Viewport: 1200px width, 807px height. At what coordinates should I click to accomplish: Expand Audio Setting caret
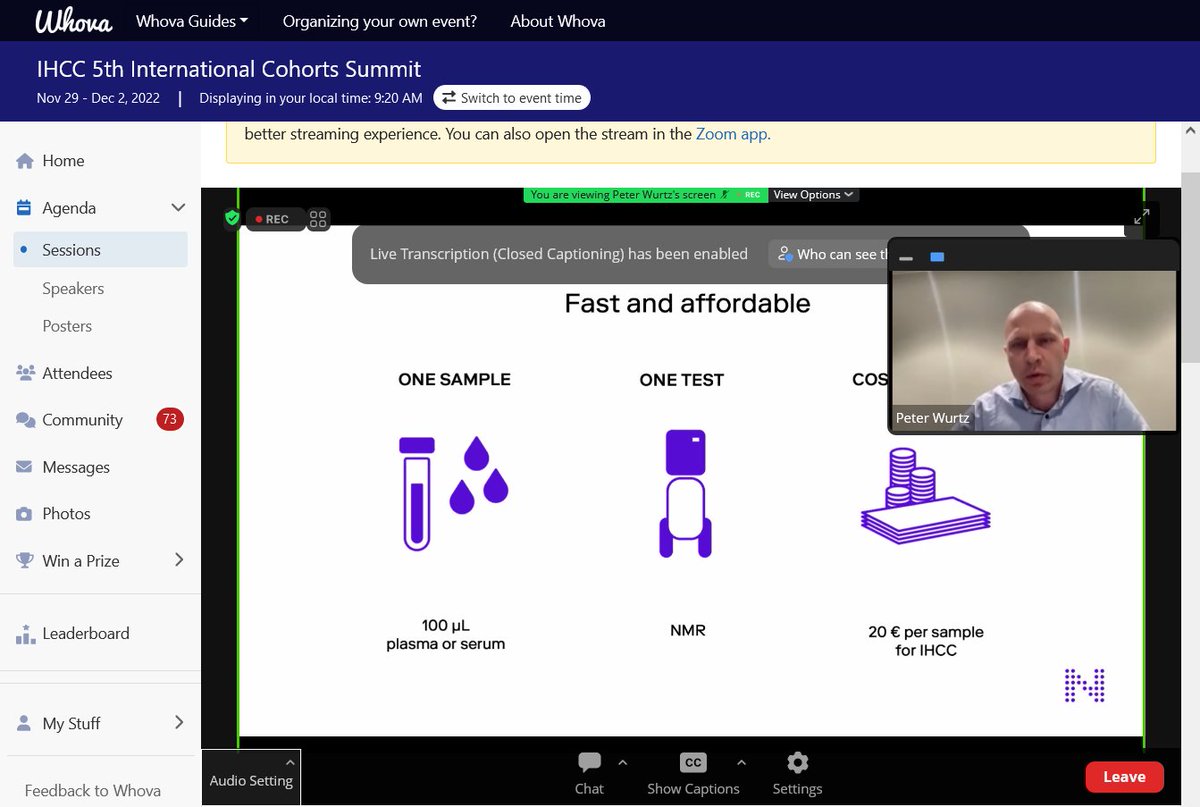pyautogui.click(x=290, y=762)
